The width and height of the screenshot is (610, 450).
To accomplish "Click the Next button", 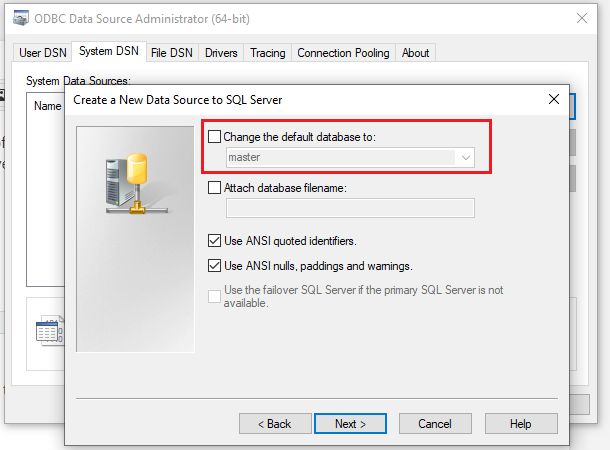I will (350, 424).
